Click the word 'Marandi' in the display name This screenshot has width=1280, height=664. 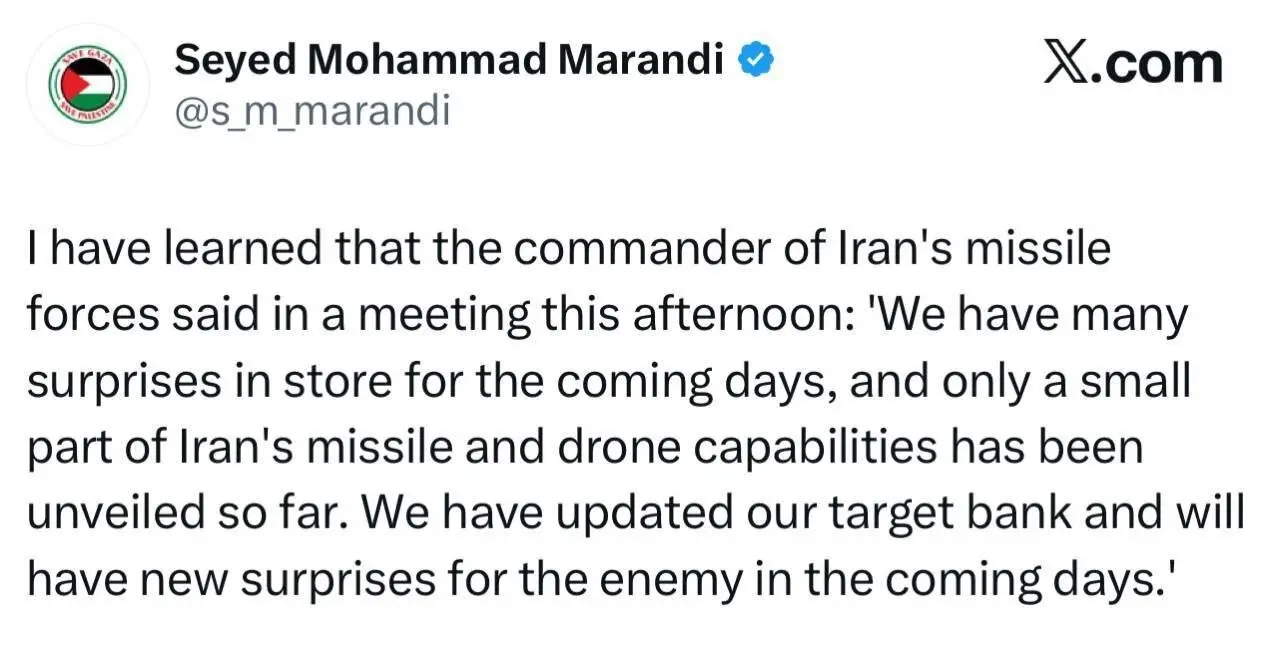641,62
